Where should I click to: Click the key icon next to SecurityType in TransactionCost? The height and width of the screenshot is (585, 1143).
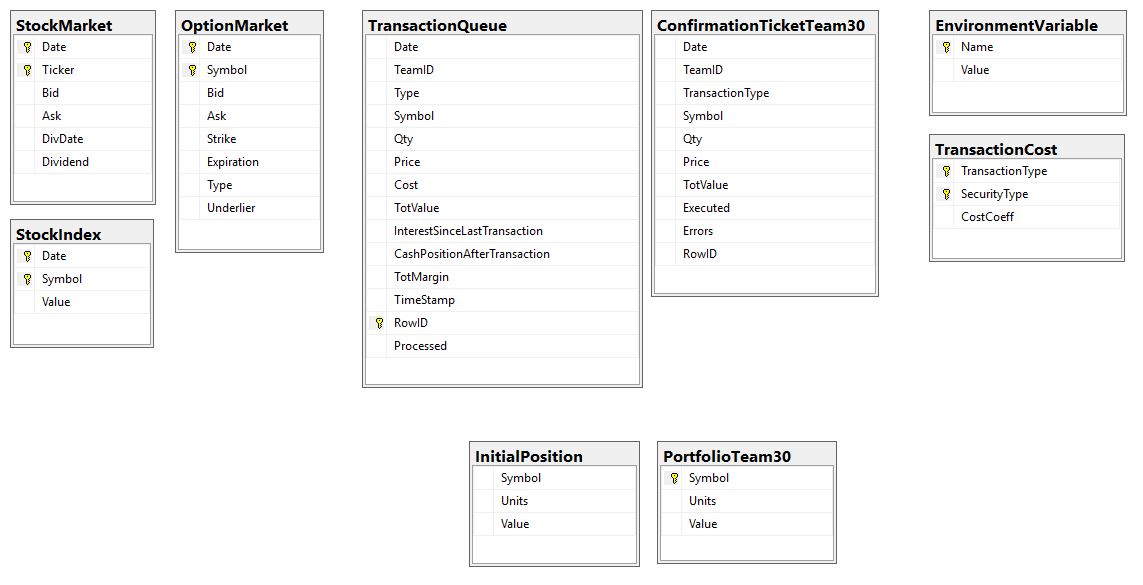946,194
